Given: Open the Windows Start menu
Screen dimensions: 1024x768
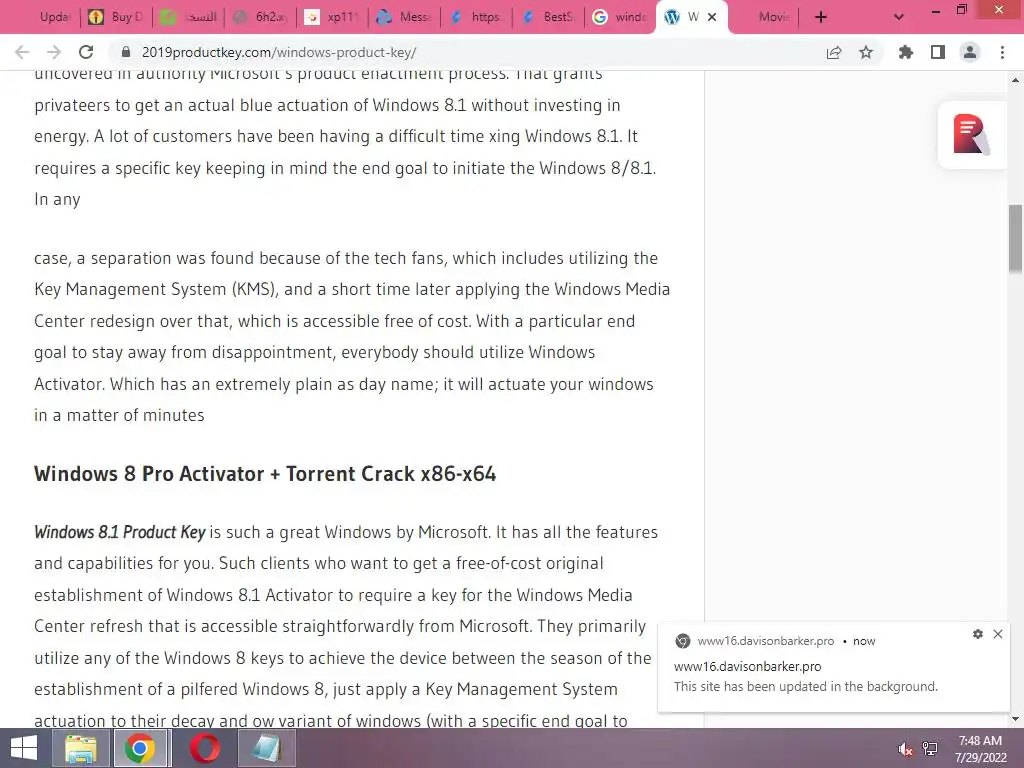Looking at the screenshot, I should (24, 748).
